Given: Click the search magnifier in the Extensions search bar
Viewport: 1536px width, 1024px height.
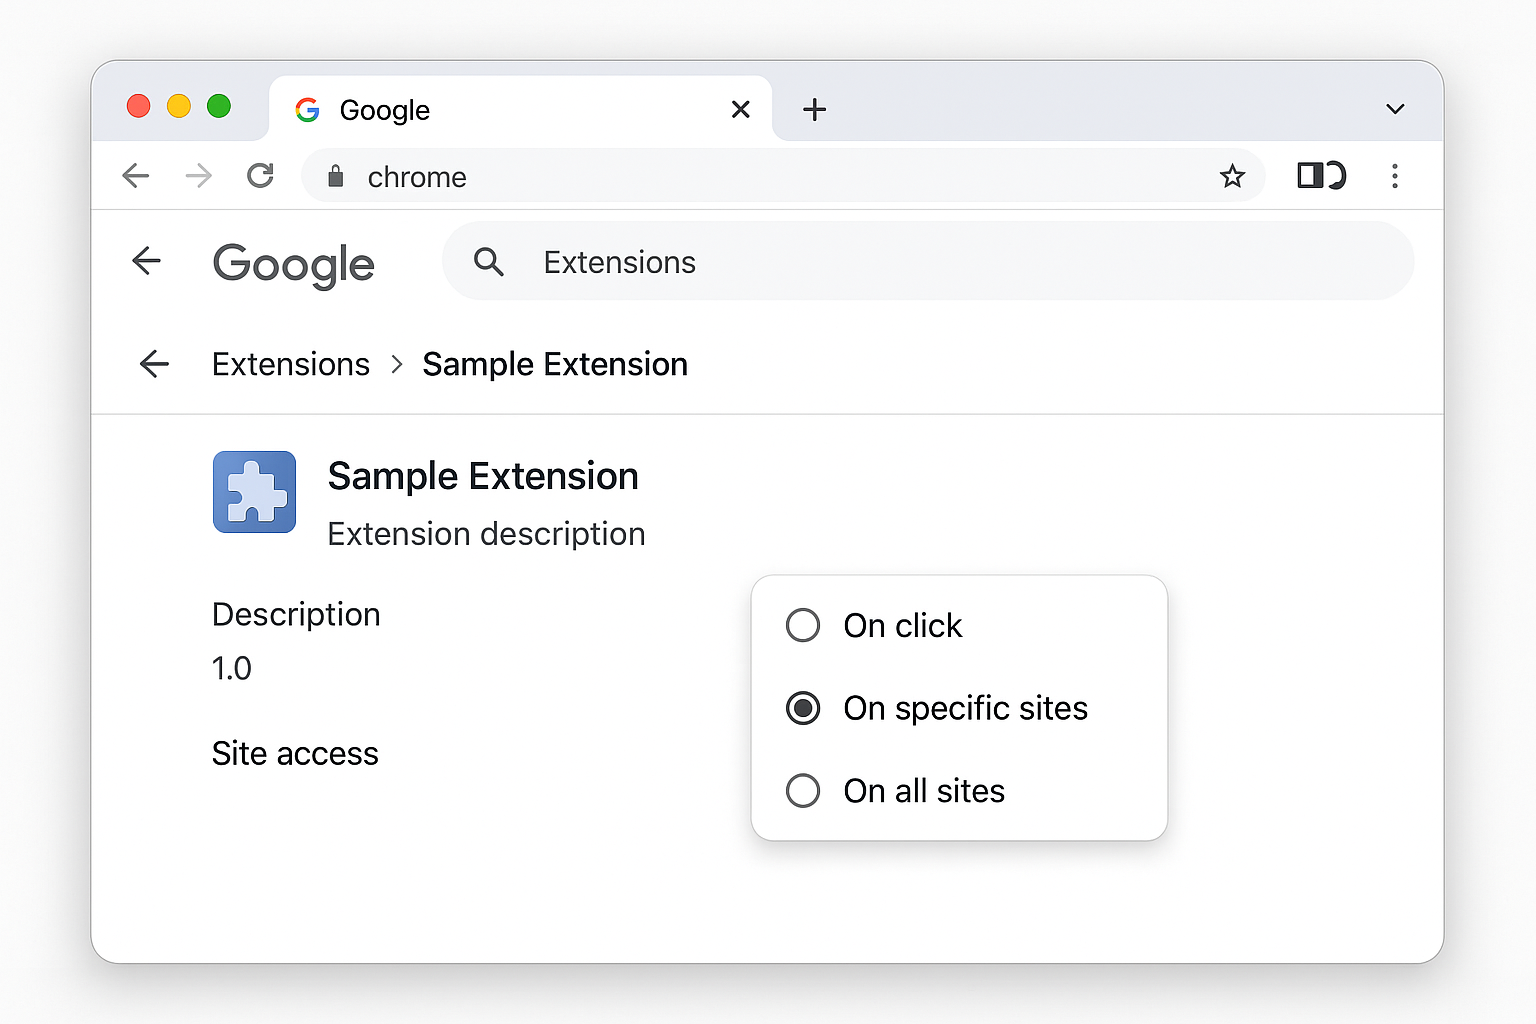Looking at the screenshot, I should coord(489,261).
